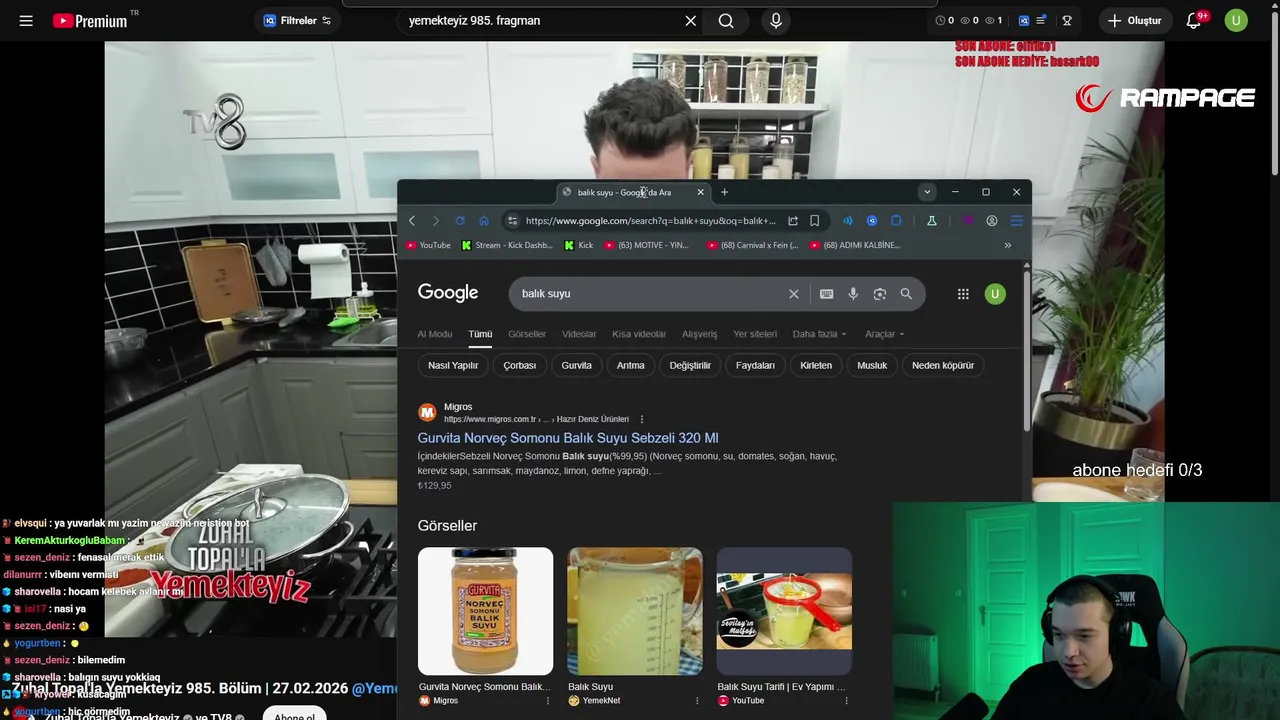Open the browser main menu
1280x720 pixels.
(1016, 221)
